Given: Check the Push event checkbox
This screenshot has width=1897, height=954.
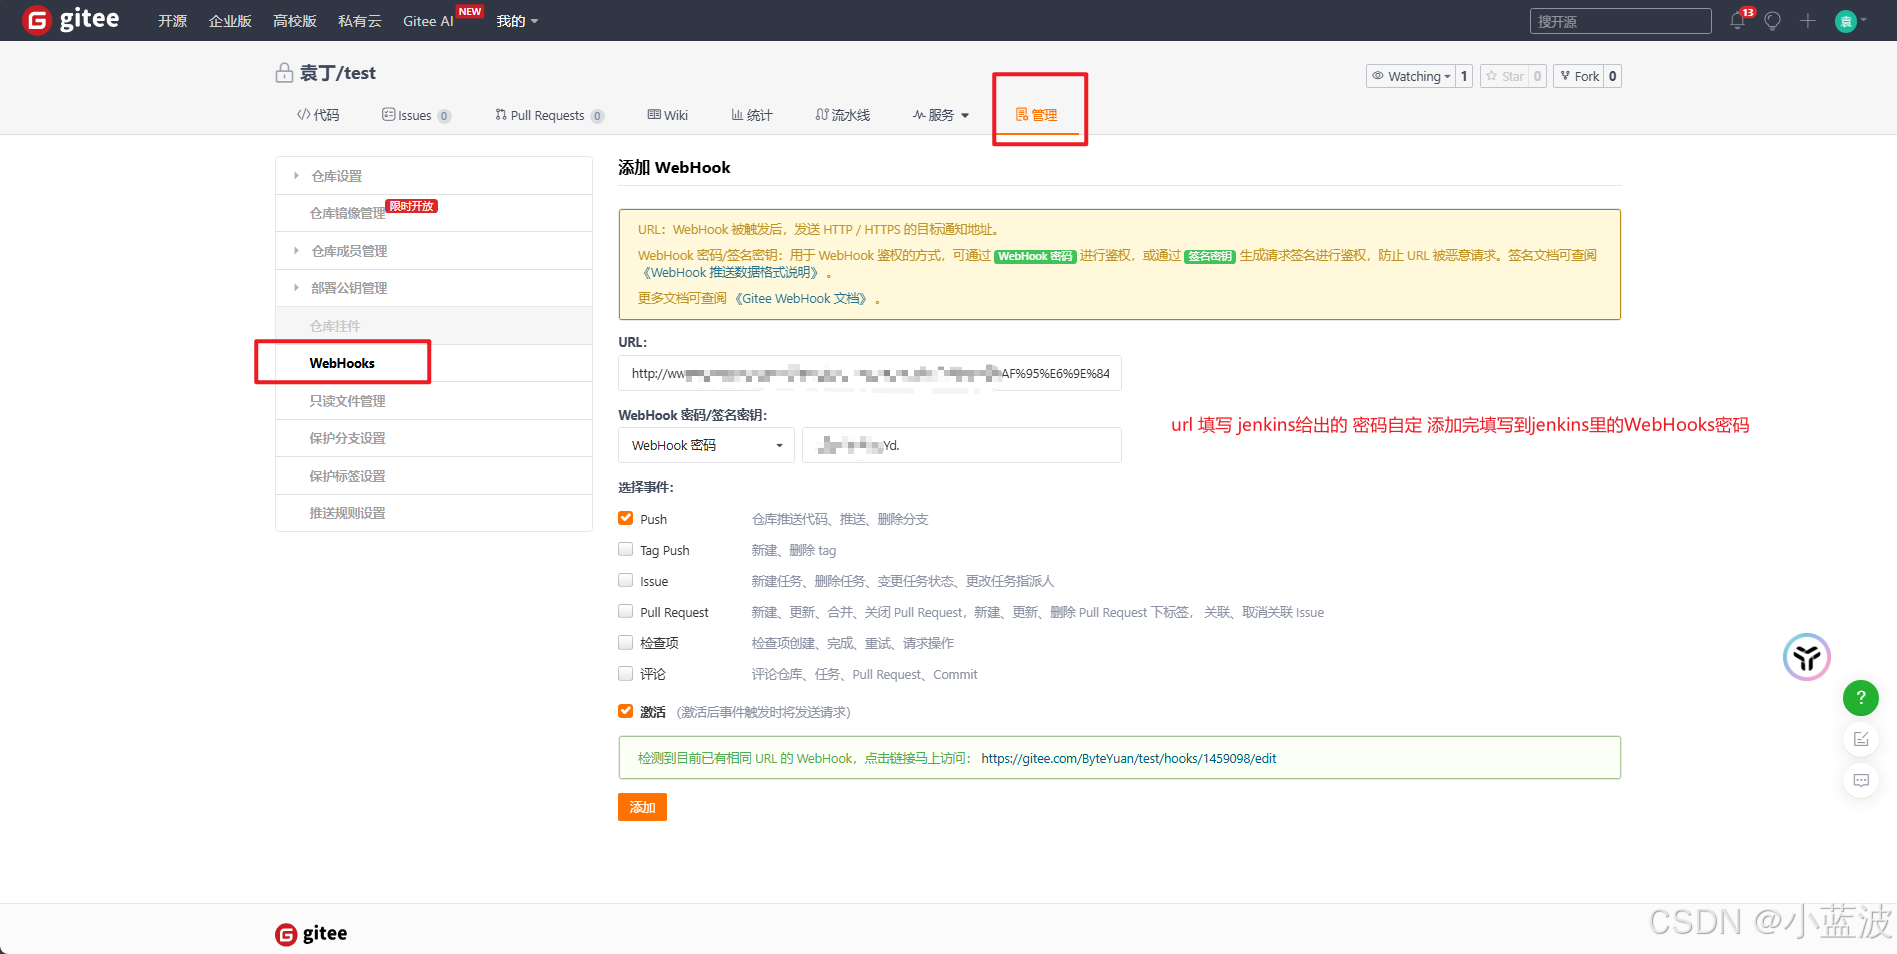Looking at the screenshot, I should tap(626, 518).
